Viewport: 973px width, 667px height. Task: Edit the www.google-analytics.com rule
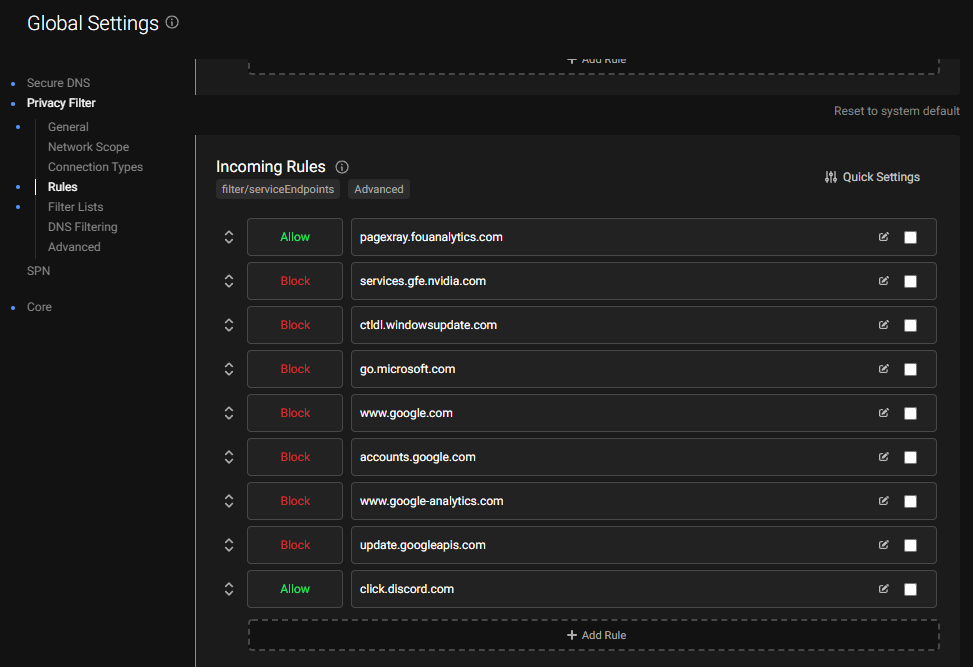click(883, 501)
